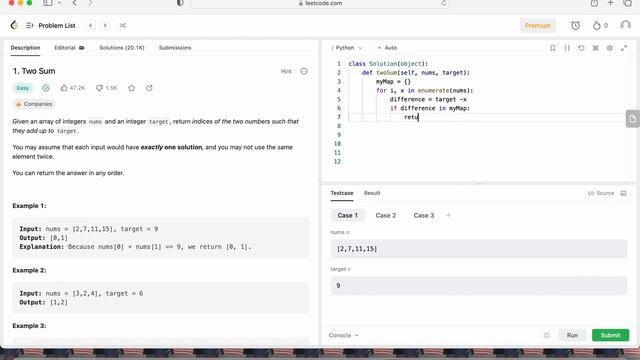Switch to the Description tab

click(25, 48)
